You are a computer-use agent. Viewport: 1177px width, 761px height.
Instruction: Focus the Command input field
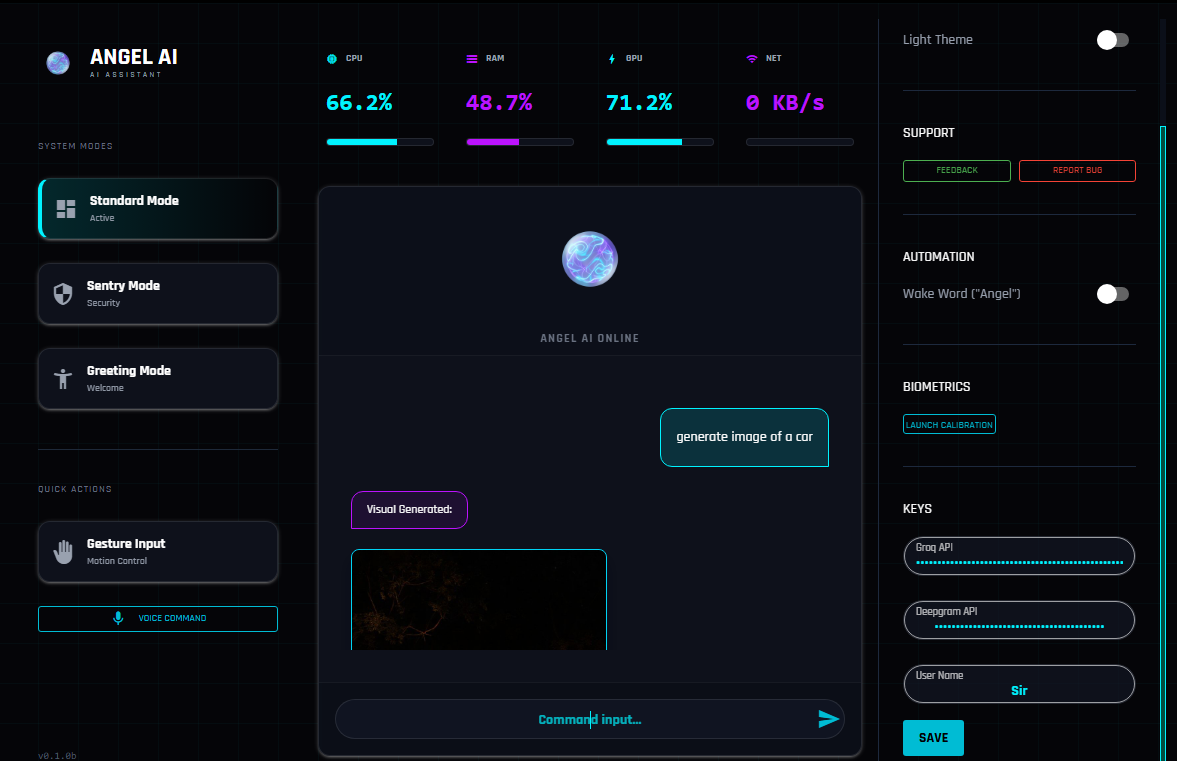point(590,719)
